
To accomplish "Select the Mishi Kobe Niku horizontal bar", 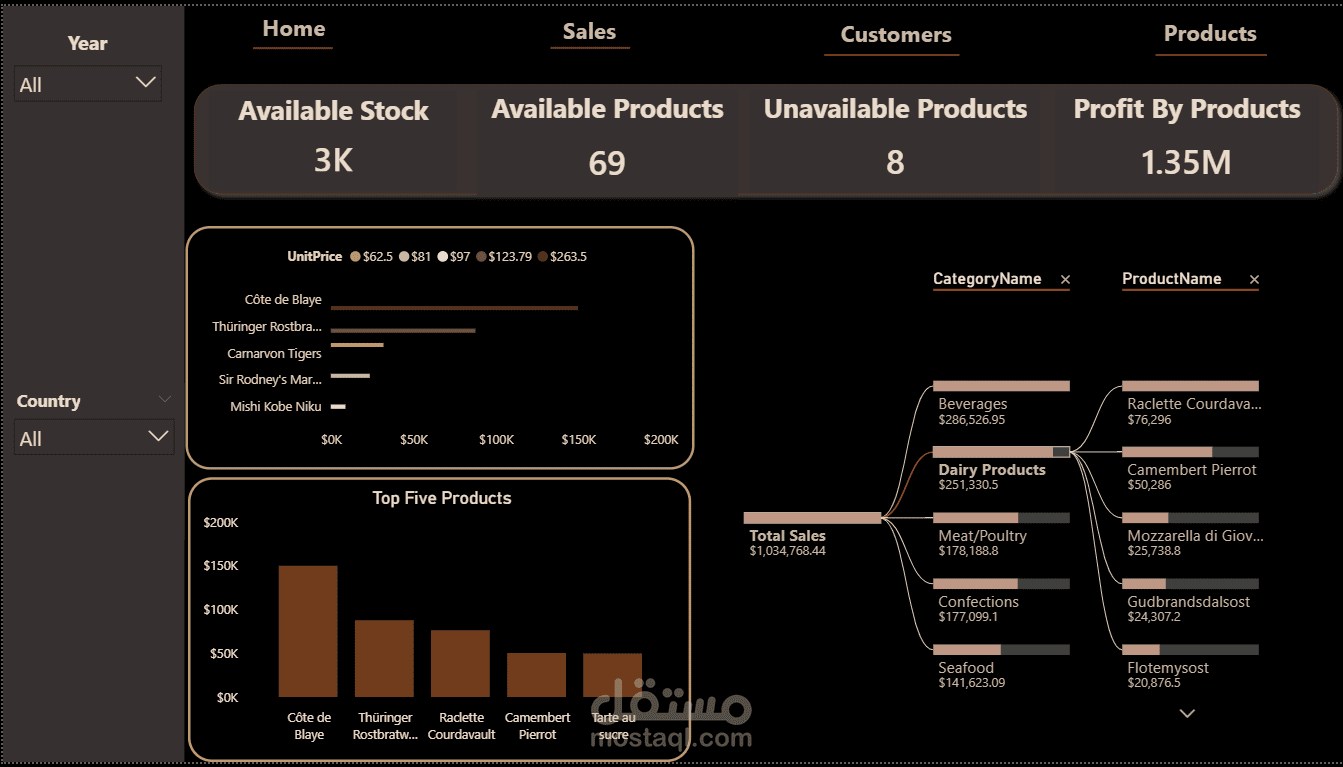I will 338,406.
